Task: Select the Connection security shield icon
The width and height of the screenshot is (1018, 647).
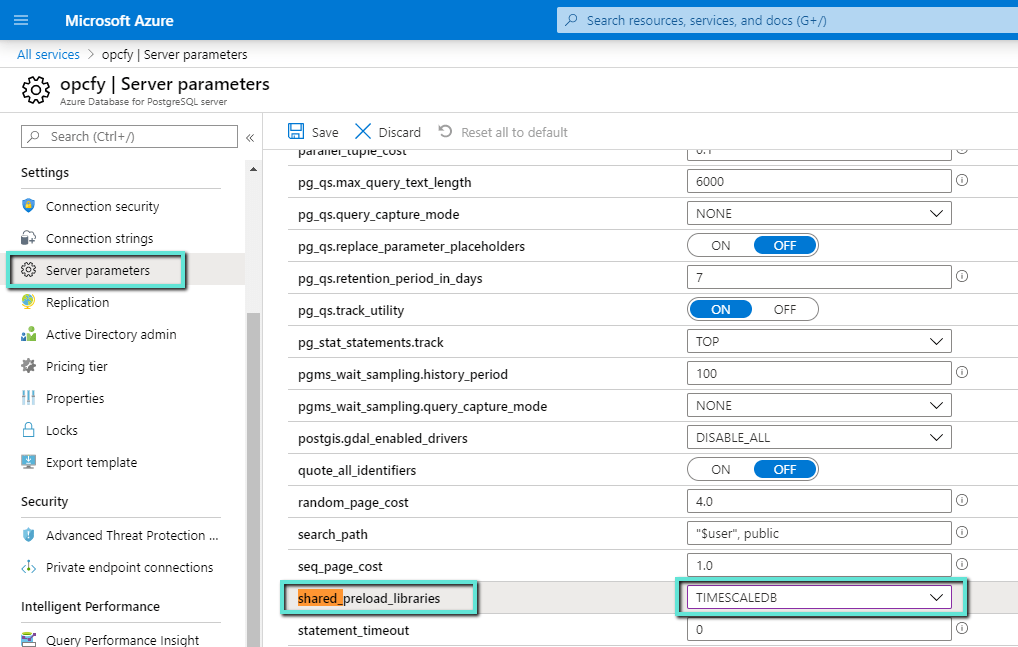Action: [x=28, y=206]
